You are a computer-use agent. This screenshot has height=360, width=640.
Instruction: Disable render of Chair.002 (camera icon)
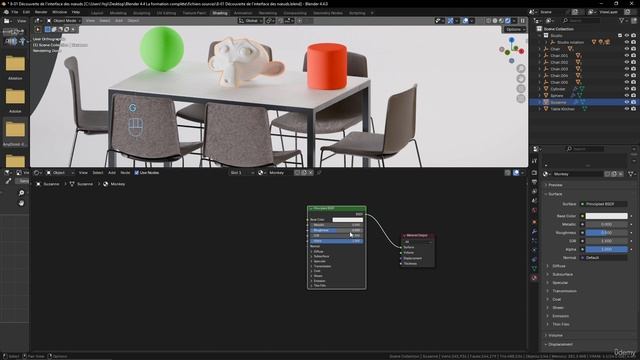pyautogui.click(x=633, y=62)
